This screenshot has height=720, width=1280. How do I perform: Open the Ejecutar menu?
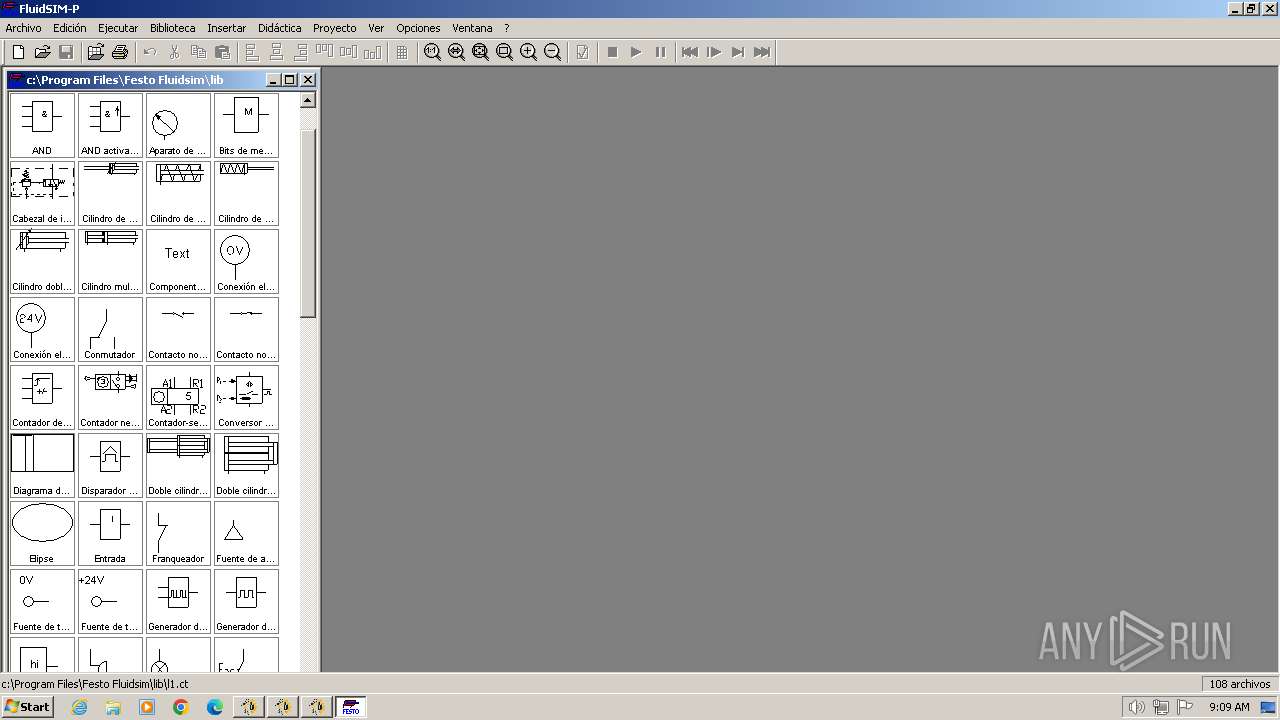pos(118,28)
